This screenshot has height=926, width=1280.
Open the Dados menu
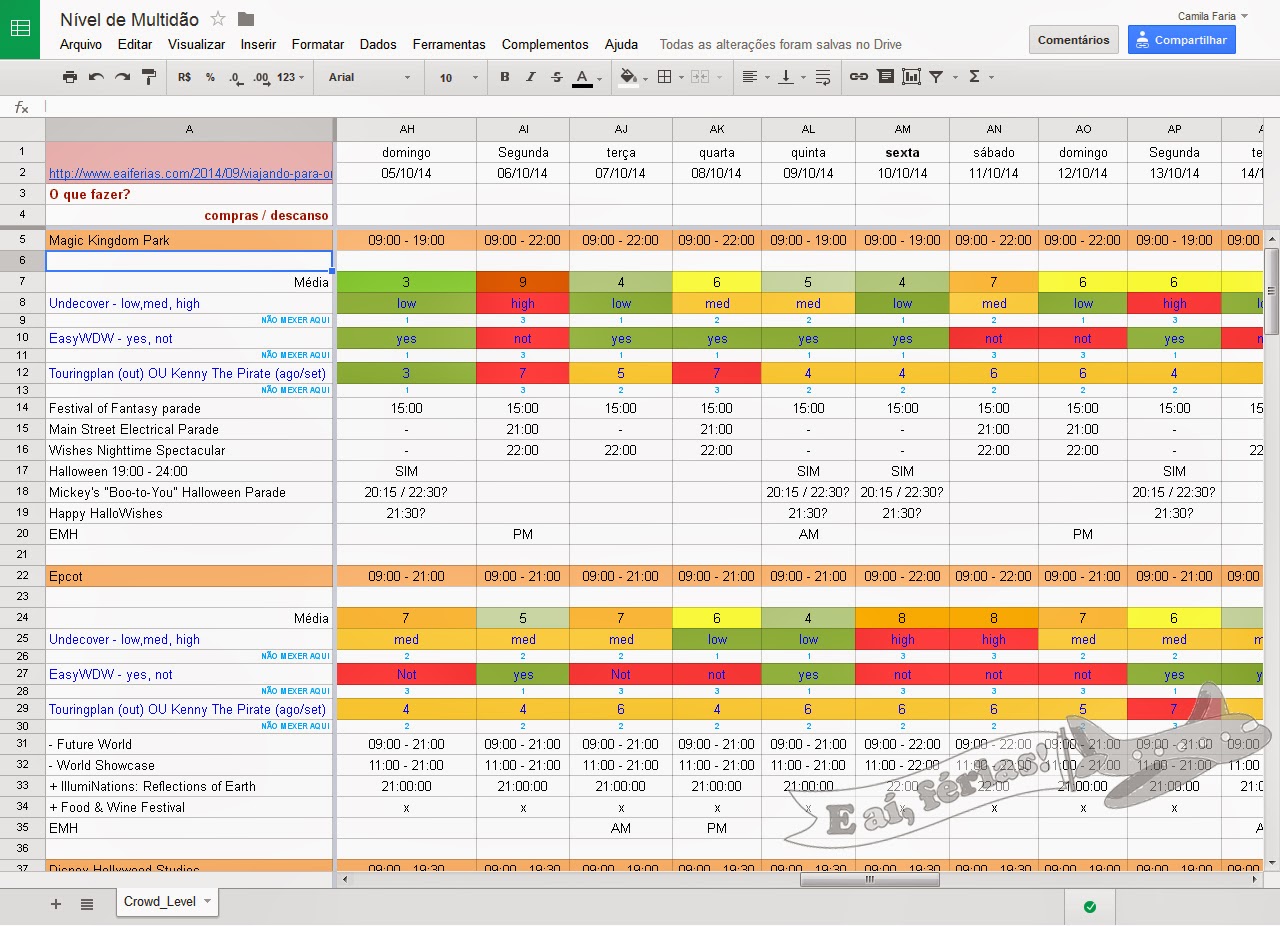[378, 44]
